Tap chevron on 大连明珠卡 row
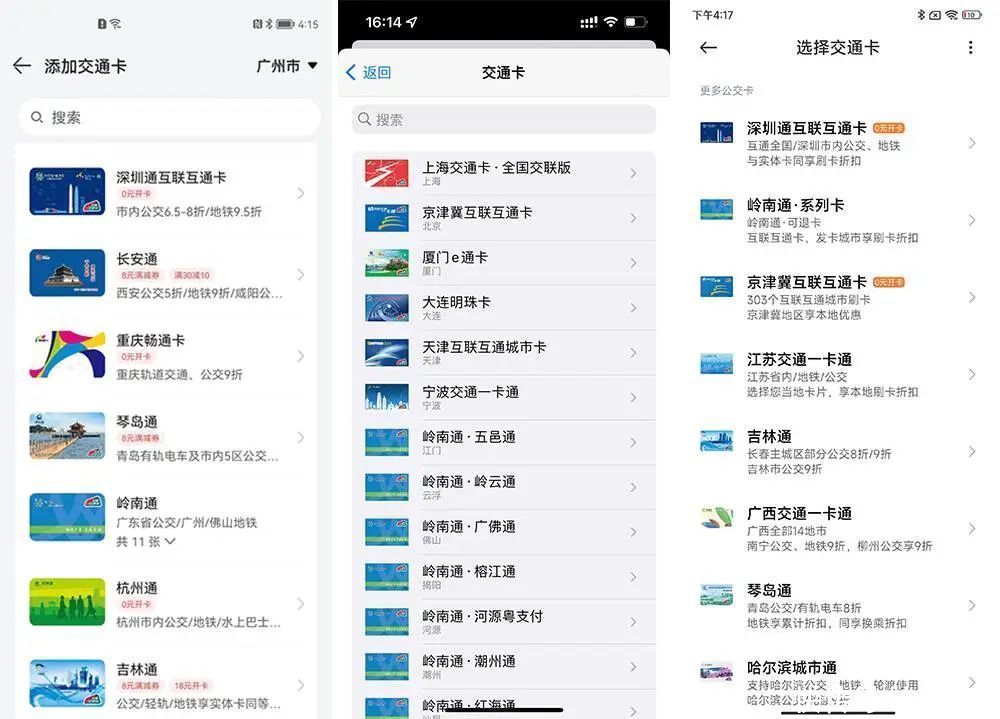Viewport: 1000px width, 719px height. (633, 308)
